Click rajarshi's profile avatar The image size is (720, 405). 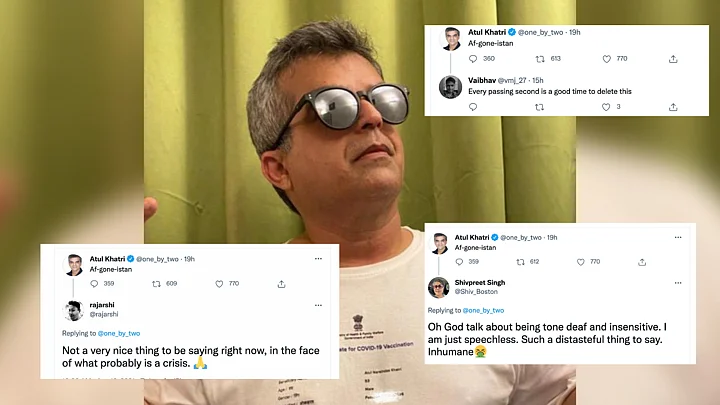coord(73,310)
